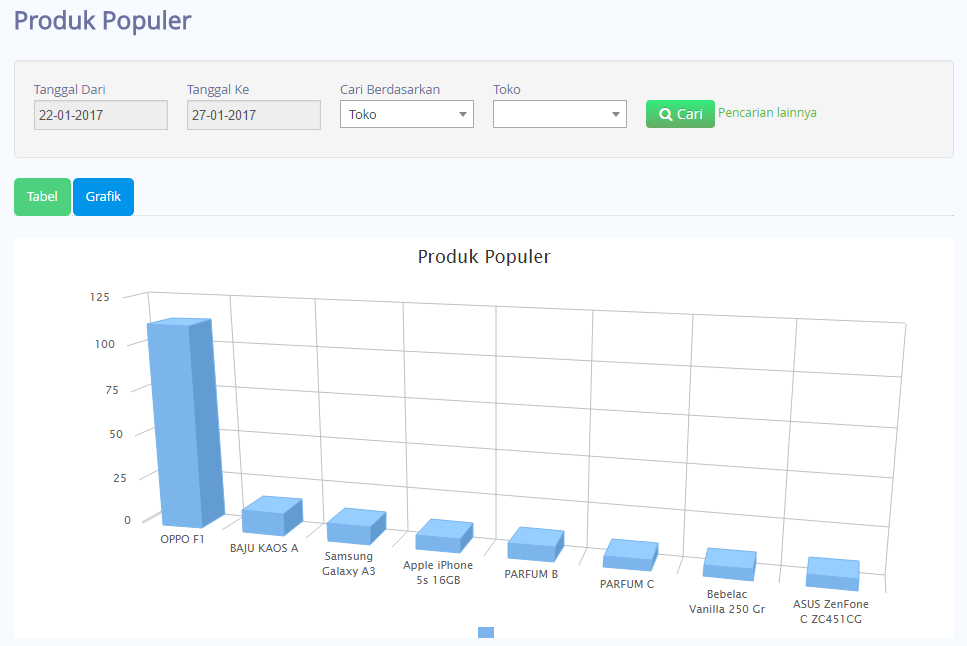Click the BAJU KAOS A axis label
967x646 pixels.
tap(264, 549)
